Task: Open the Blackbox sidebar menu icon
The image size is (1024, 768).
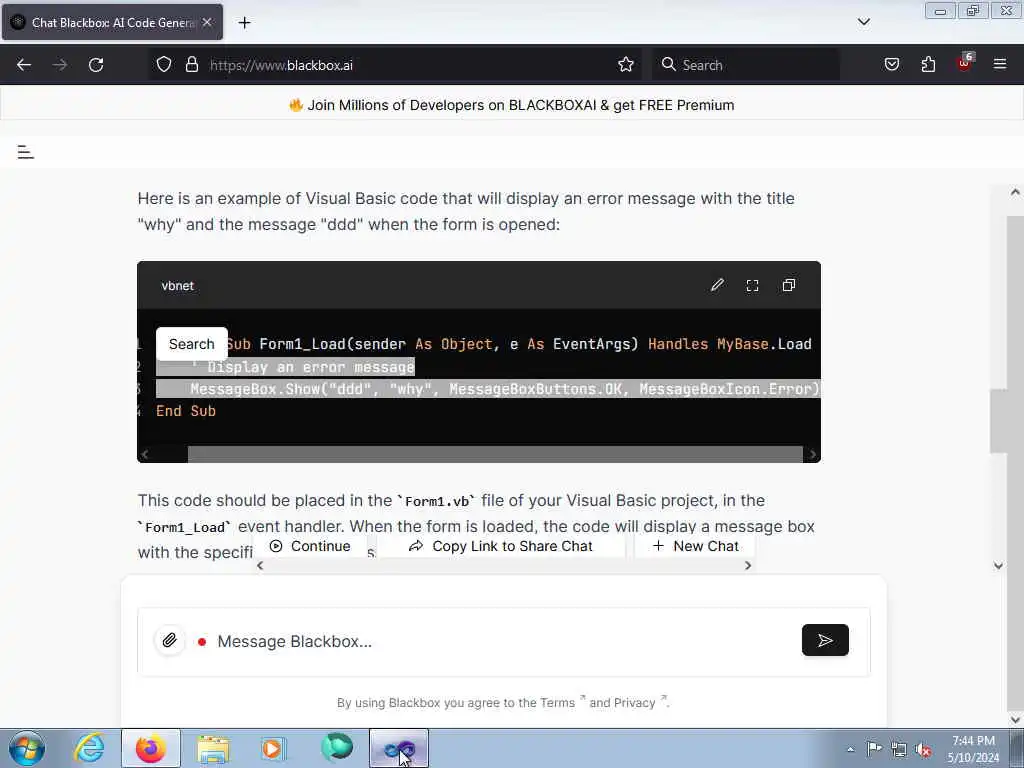Action: (x=25, y=152)
